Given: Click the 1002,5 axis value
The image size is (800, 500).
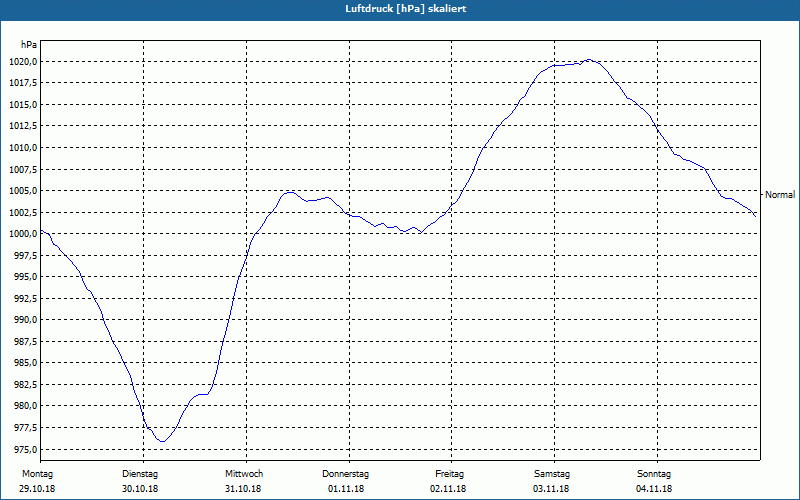Looking at the screenshot, I should coord(23,212).
